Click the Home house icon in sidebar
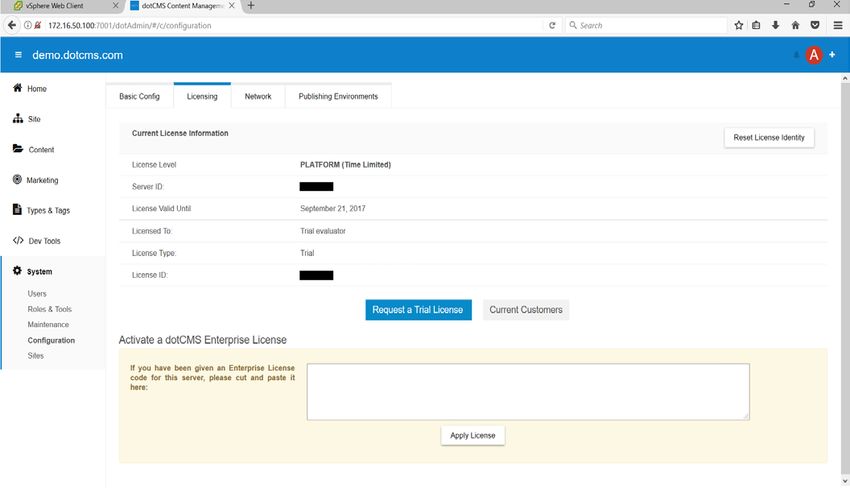This screenshot has height=488, width=850. click(x=17, y=88)
